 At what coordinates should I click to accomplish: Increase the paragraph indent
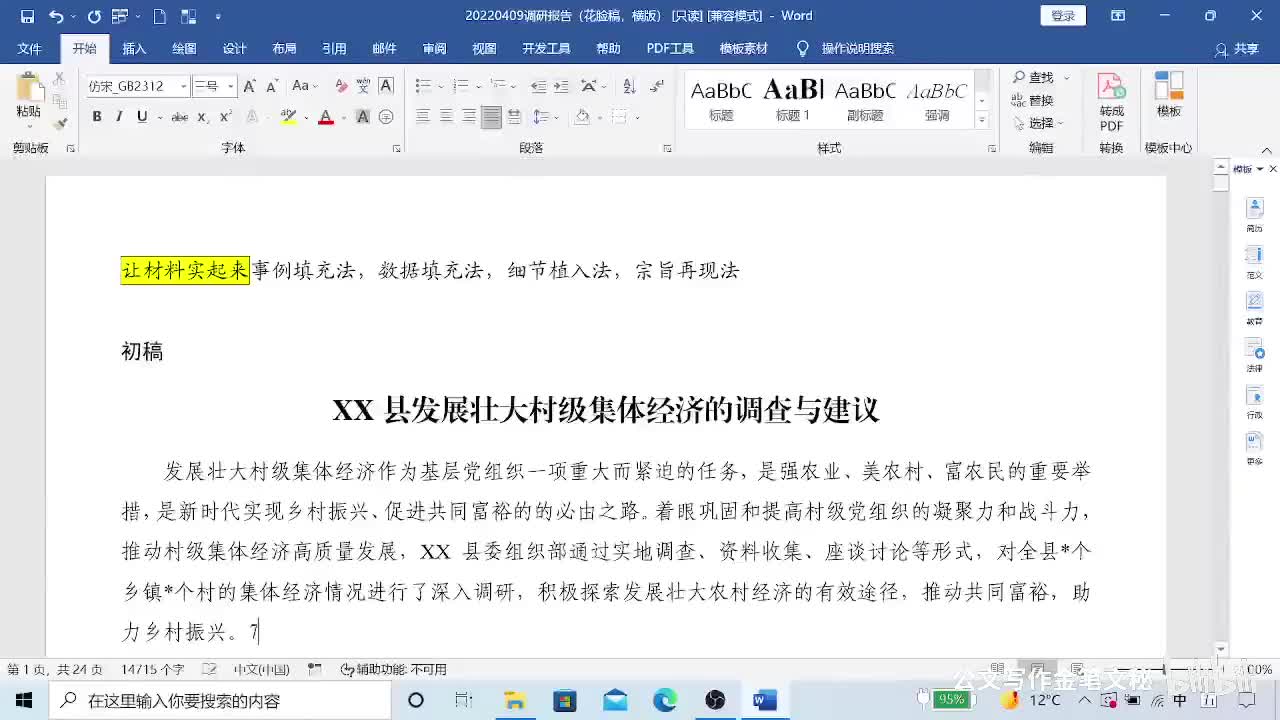(x=562, y=86)
